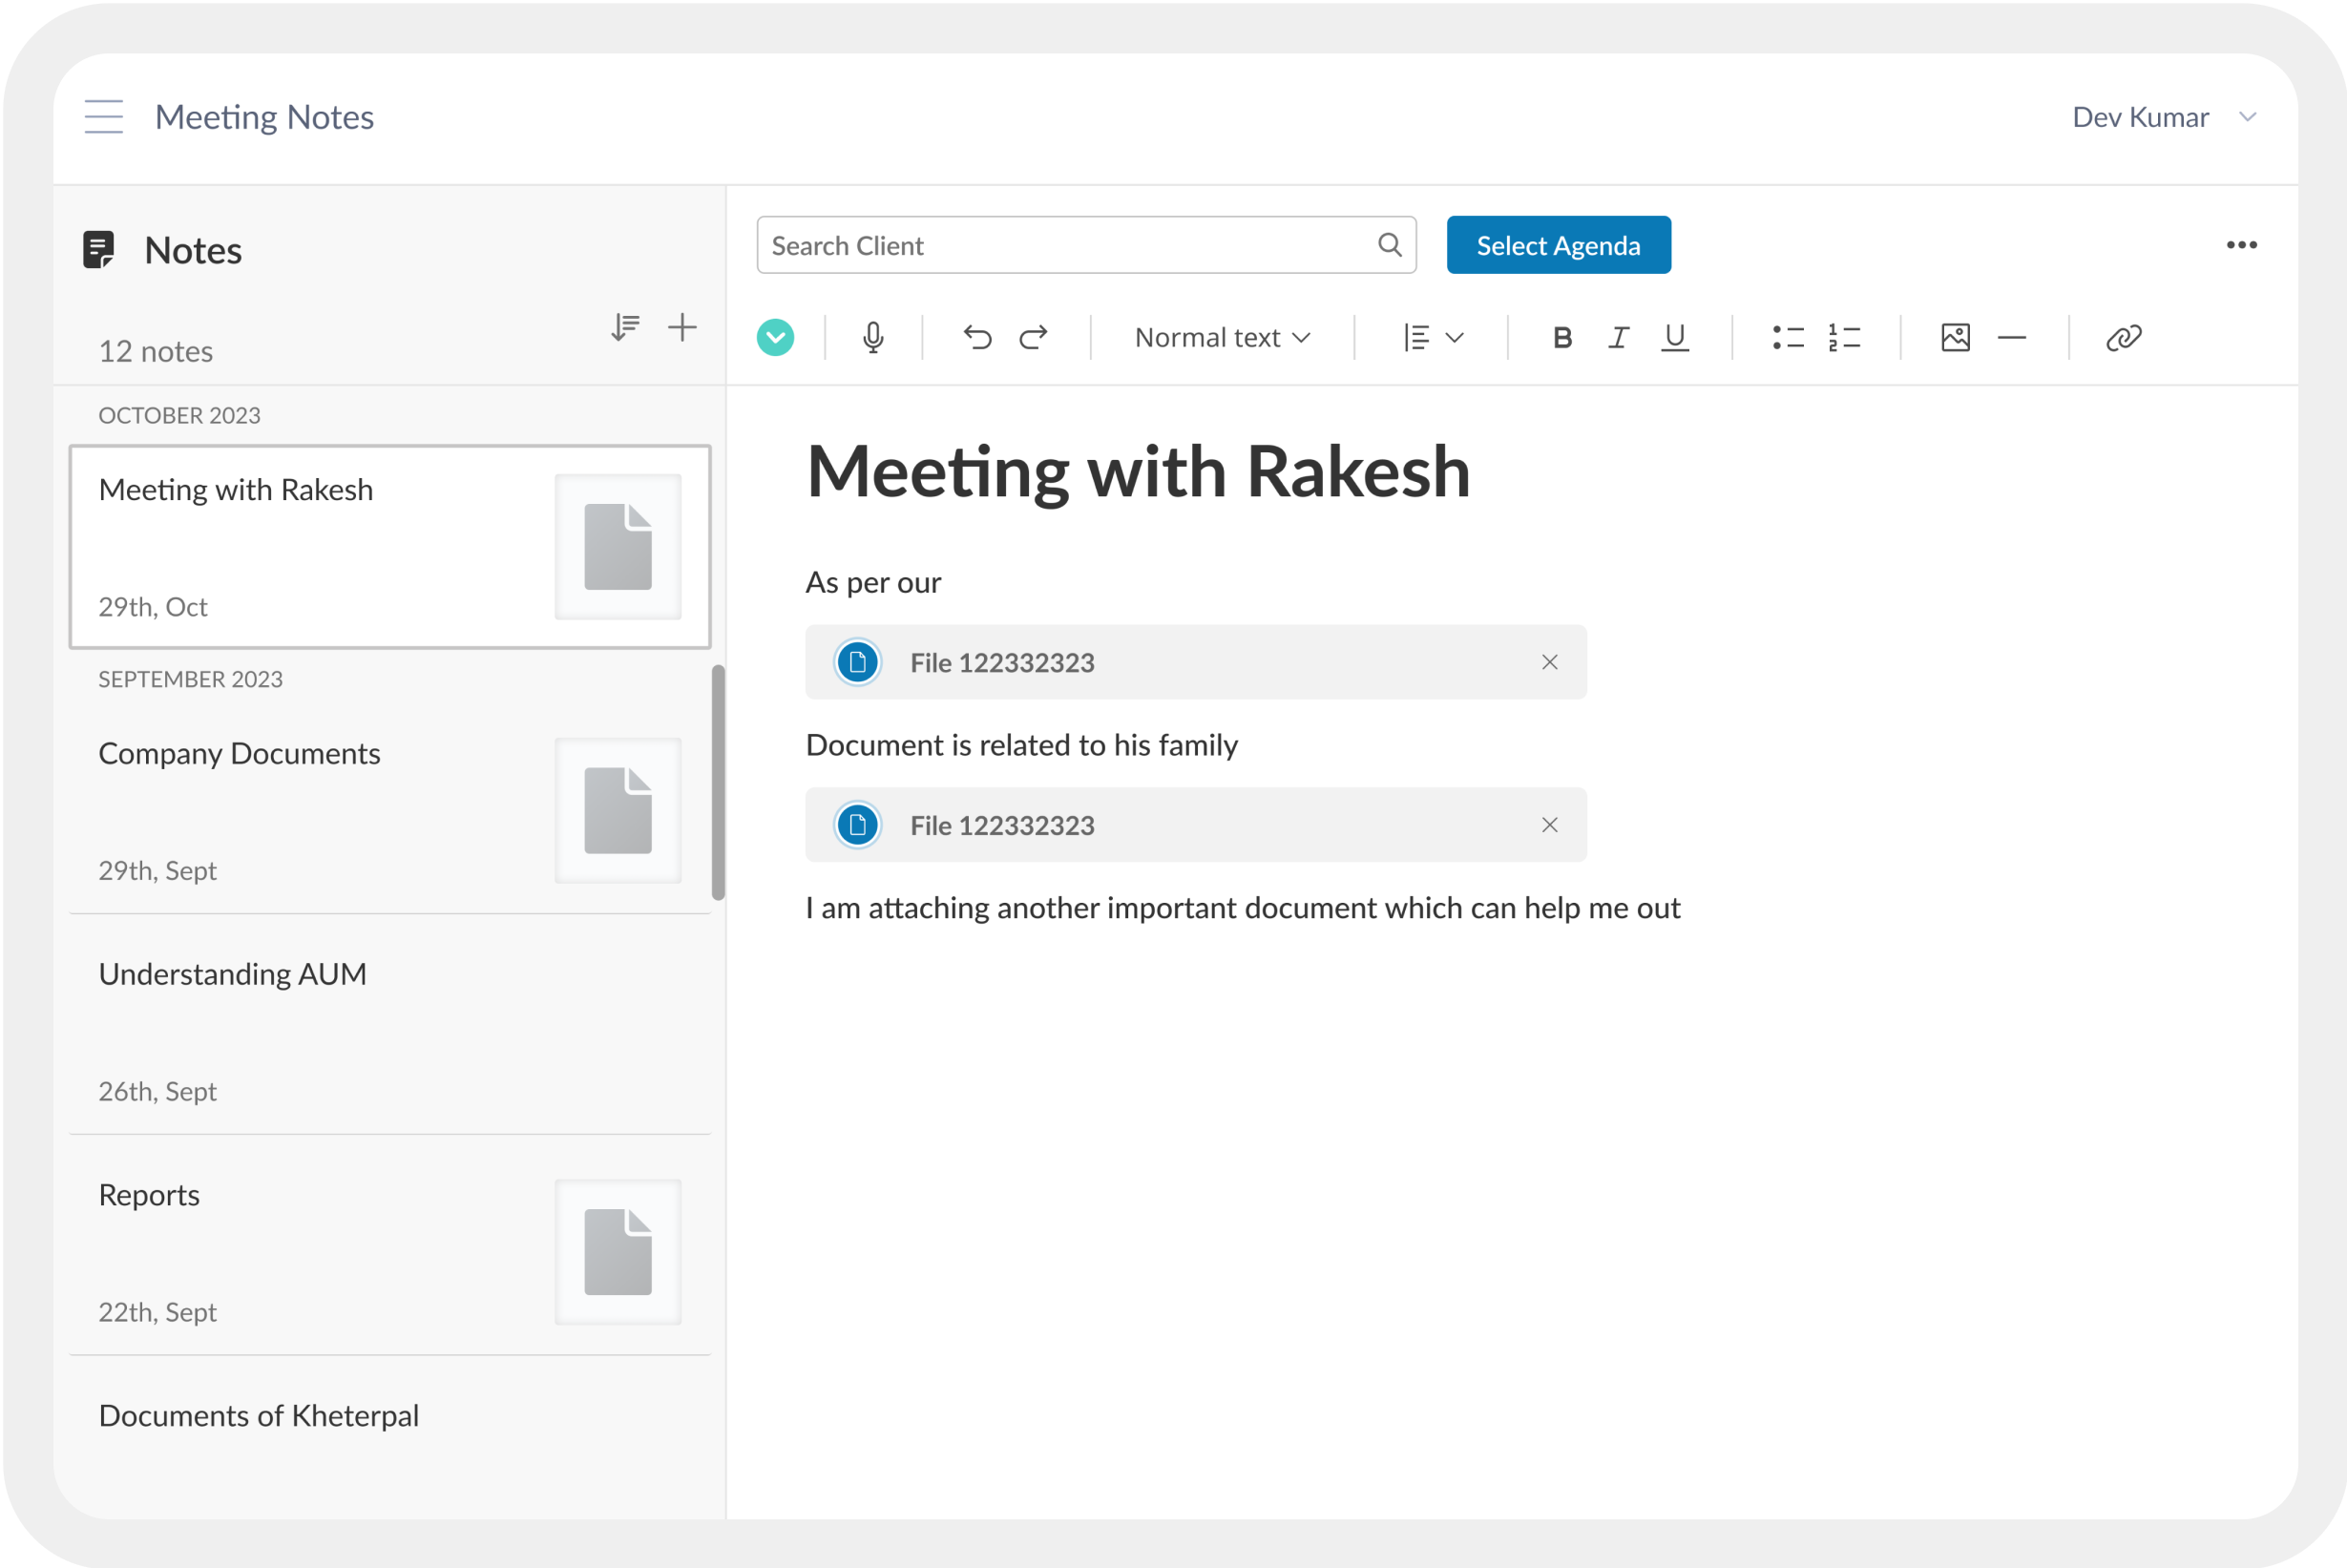The height and width of the screenshot is (1568, 2347).
Task: Toggle underline formatting
Action: click(1674, 338)
